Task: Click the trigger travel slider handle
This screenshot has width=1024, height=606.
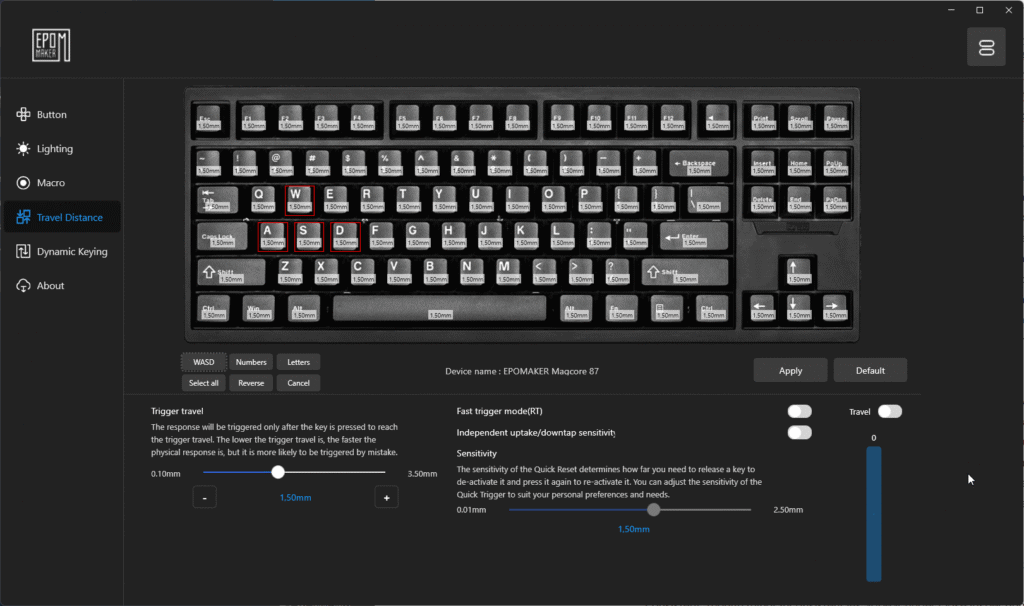Action: tap(278, 472)
